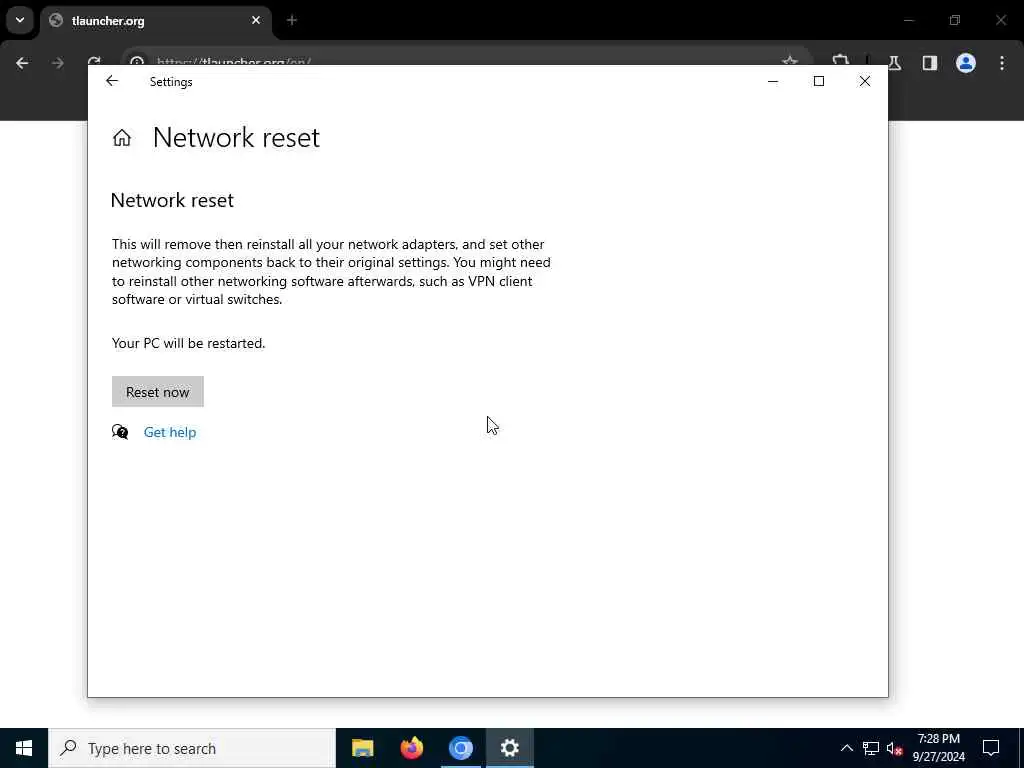Show hidden system tray icons
The width and height of the screenshot is (1024, 768).
point(846,748)
